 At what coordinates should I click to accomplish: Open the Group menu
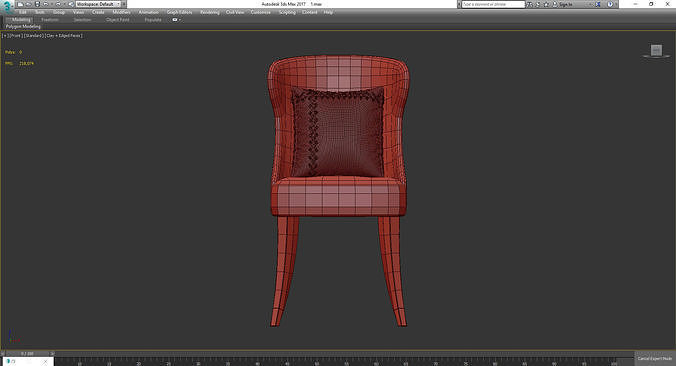(x=59, y=12)
